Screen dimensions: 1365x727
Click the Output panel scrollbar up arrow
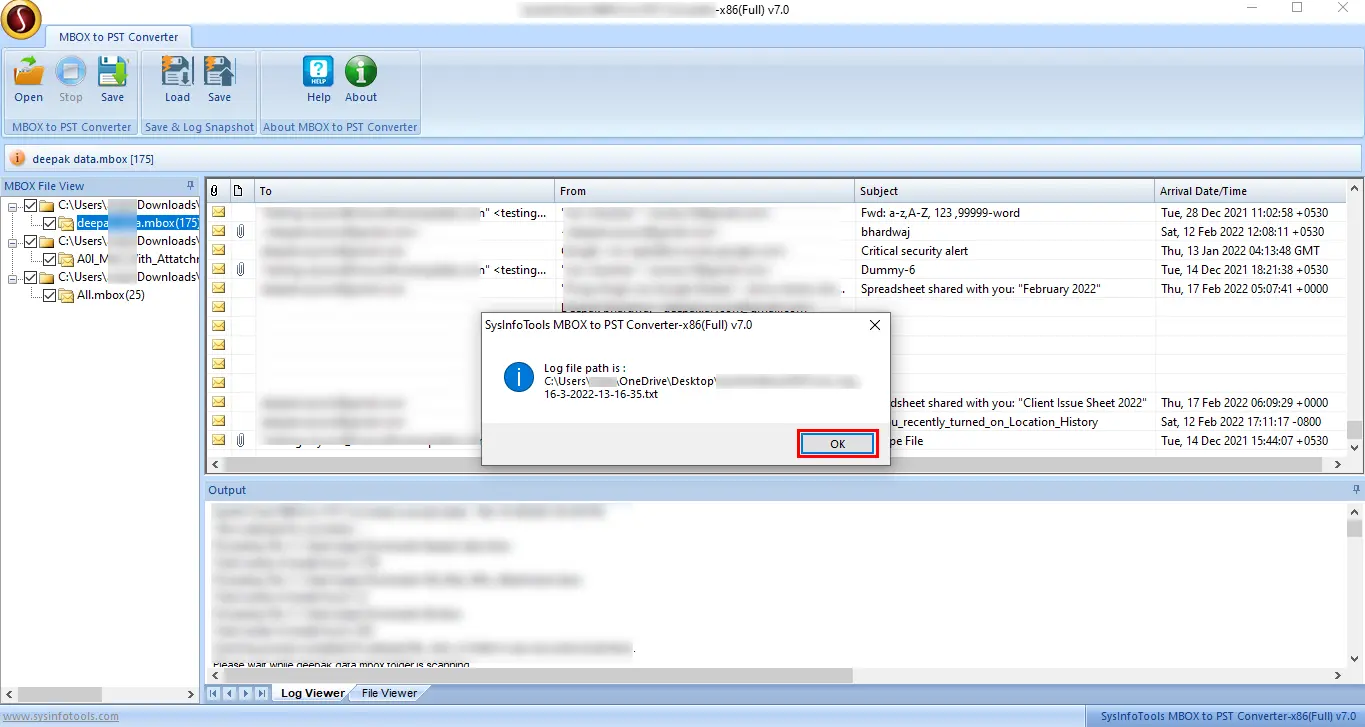coord(1354,511)
